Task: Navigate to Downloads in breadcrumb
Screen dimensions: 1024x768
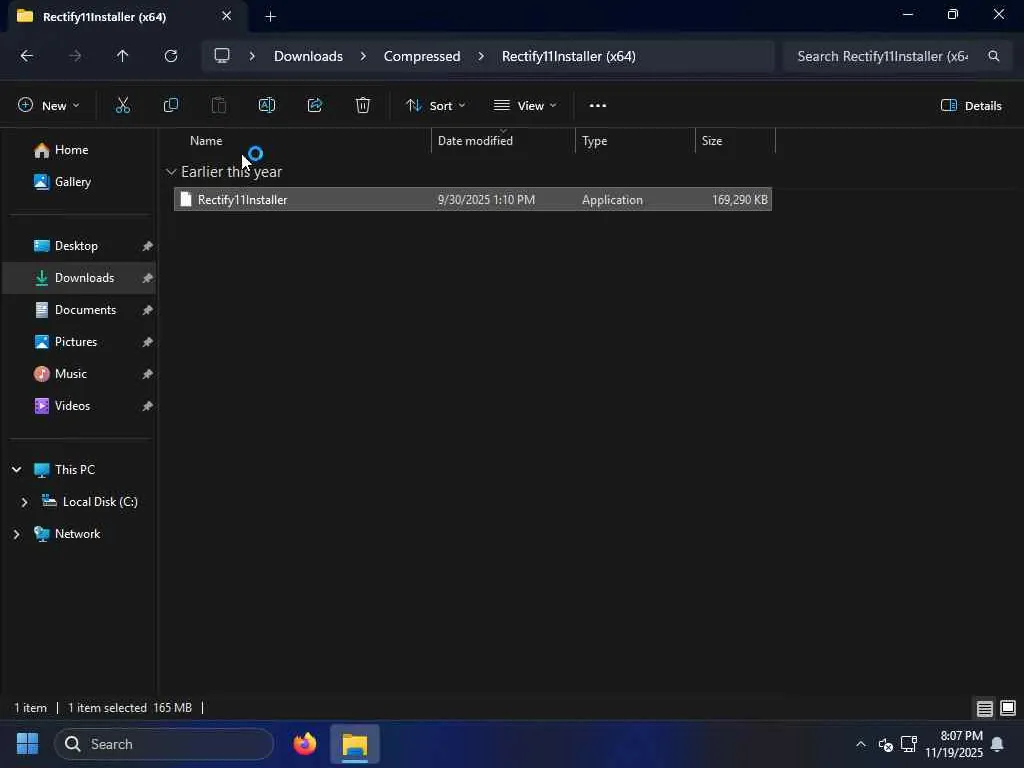Action: tap(308, 56)
